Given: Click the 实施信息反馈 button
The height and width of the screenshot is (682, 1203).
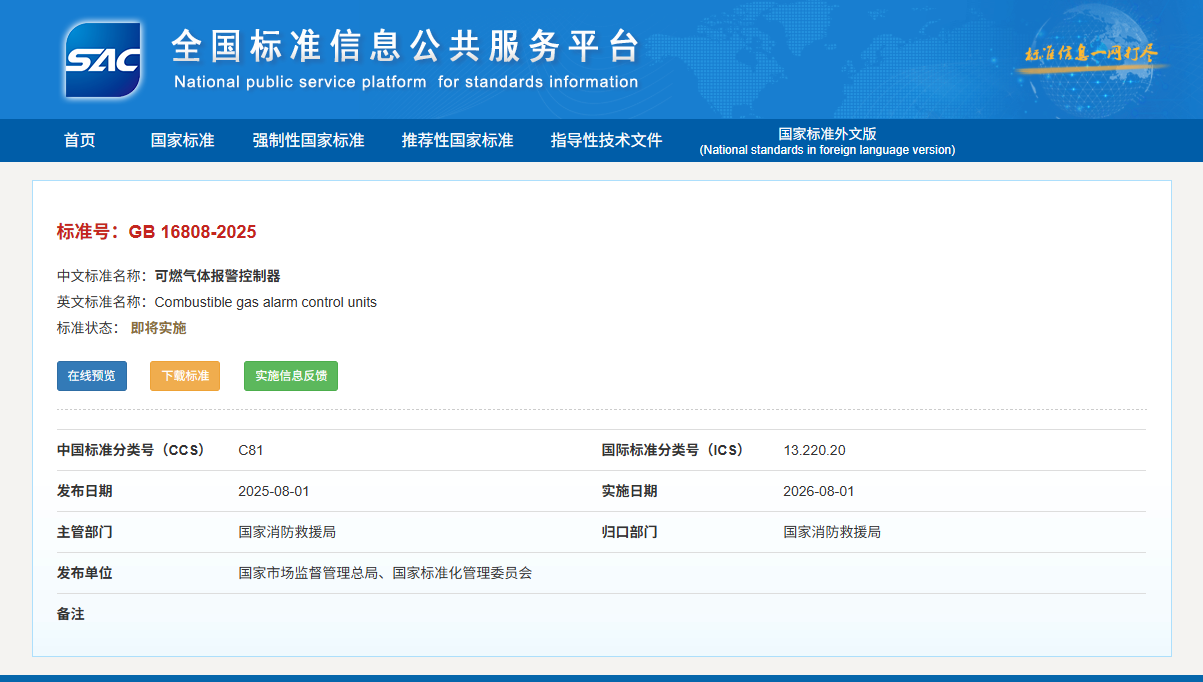Looking at the screenshot, I should click(291, 376).
